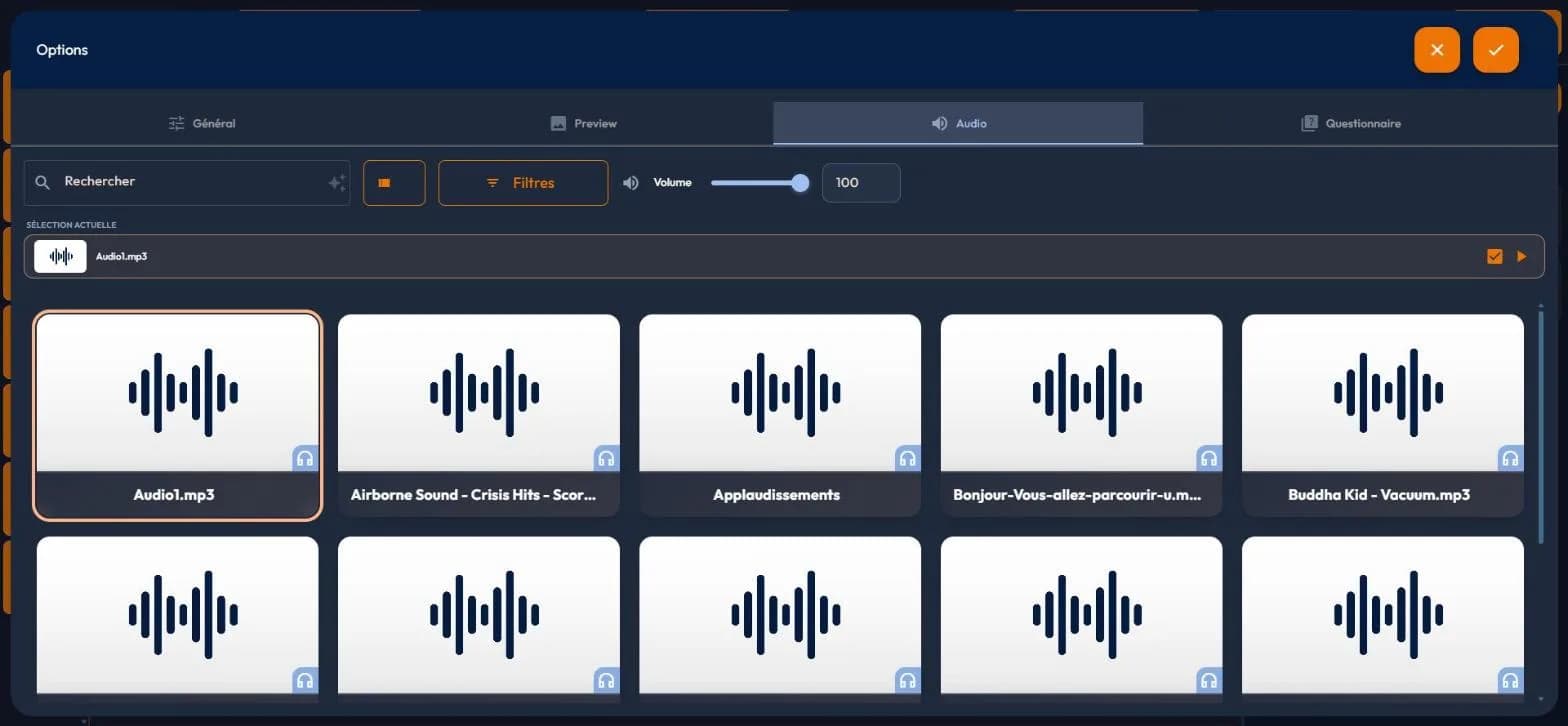Uncheck the current selection Audio1.mp3 checkbox
Viewport: 1568px width, 726px height.
click(1495, 257)
